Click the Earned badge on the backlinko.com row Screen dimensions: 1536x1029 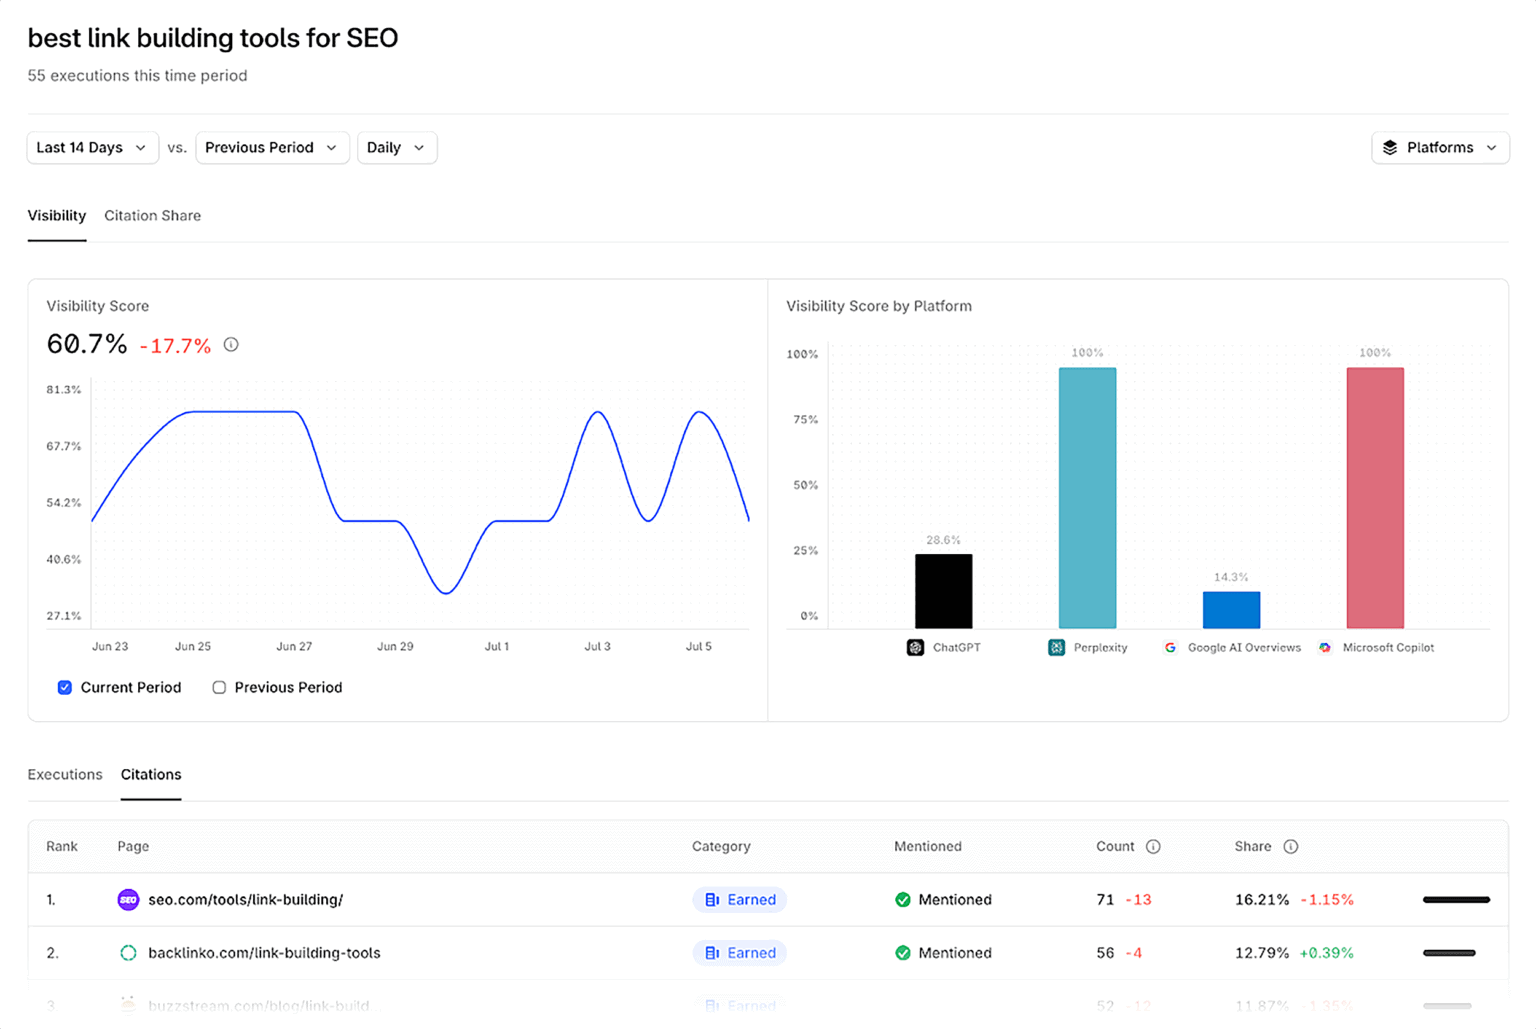[739, 953]
